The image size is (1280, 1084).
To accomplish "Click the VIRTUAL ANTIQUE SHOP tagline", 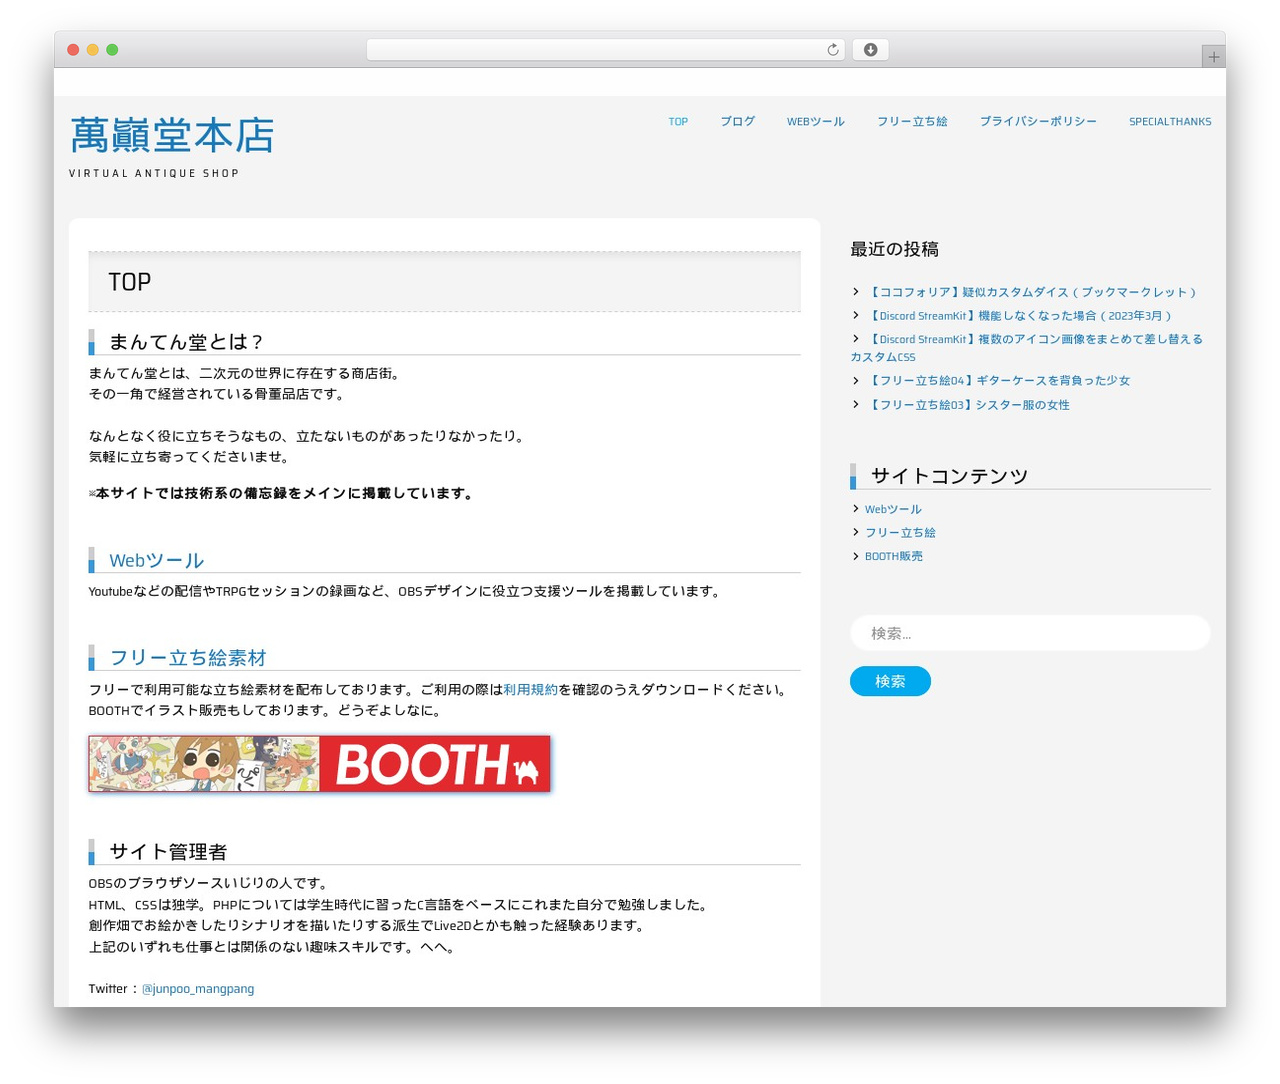I will point(154,173).
